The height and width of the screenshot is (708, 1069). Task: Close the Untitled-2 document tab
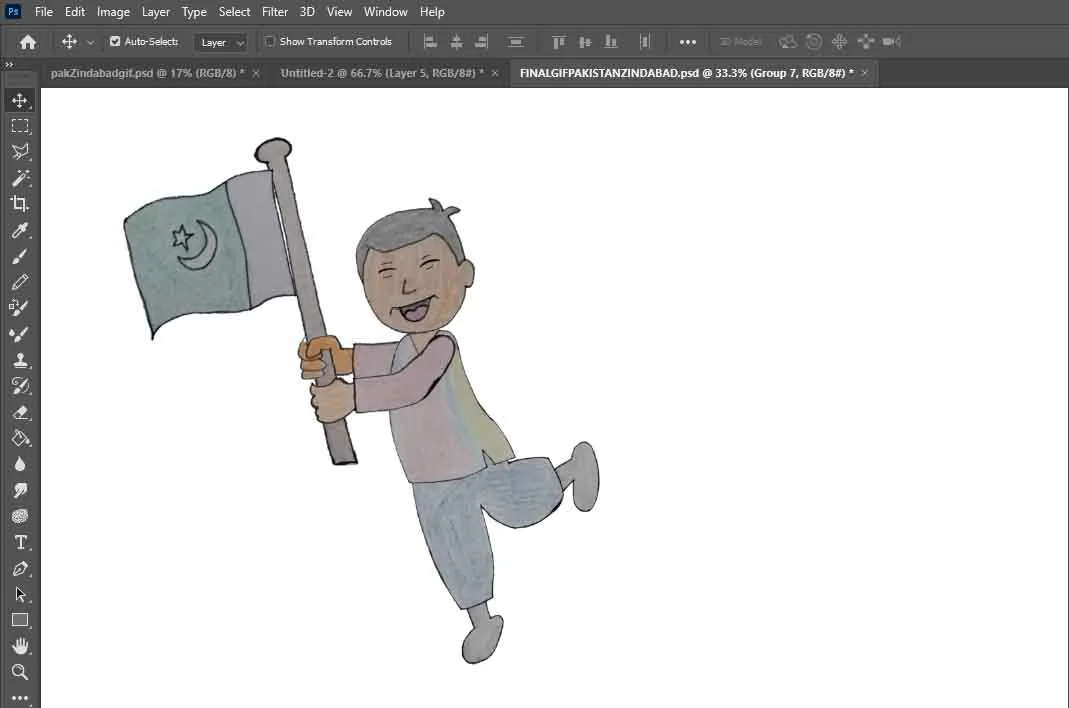point(494,73)
